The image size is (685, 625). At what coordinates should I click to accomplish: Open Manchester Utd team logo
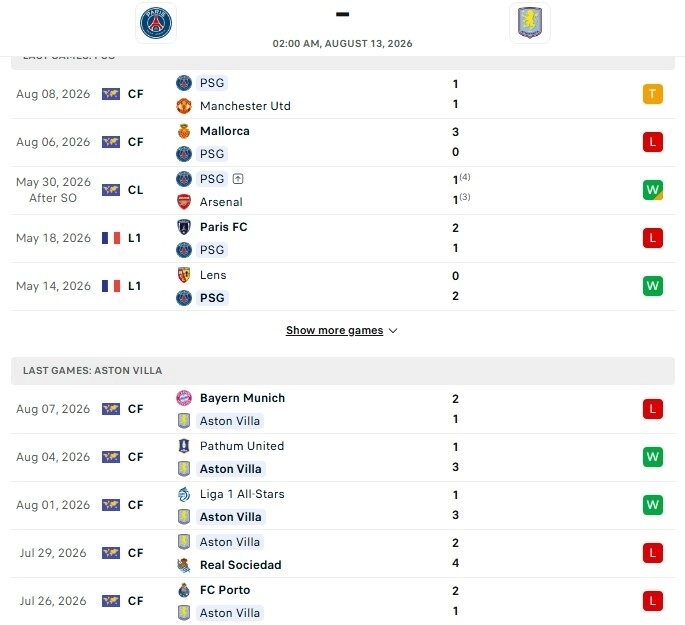tap(184, 106)
